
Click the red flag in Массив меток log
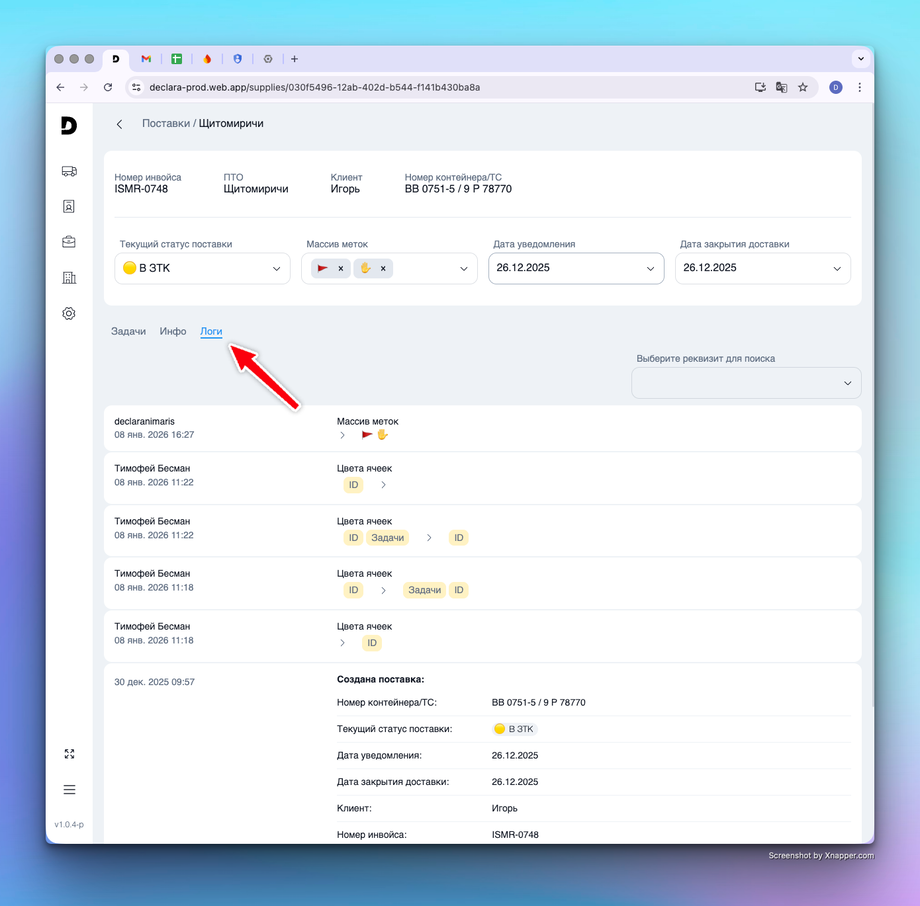(x=367, y=435)
